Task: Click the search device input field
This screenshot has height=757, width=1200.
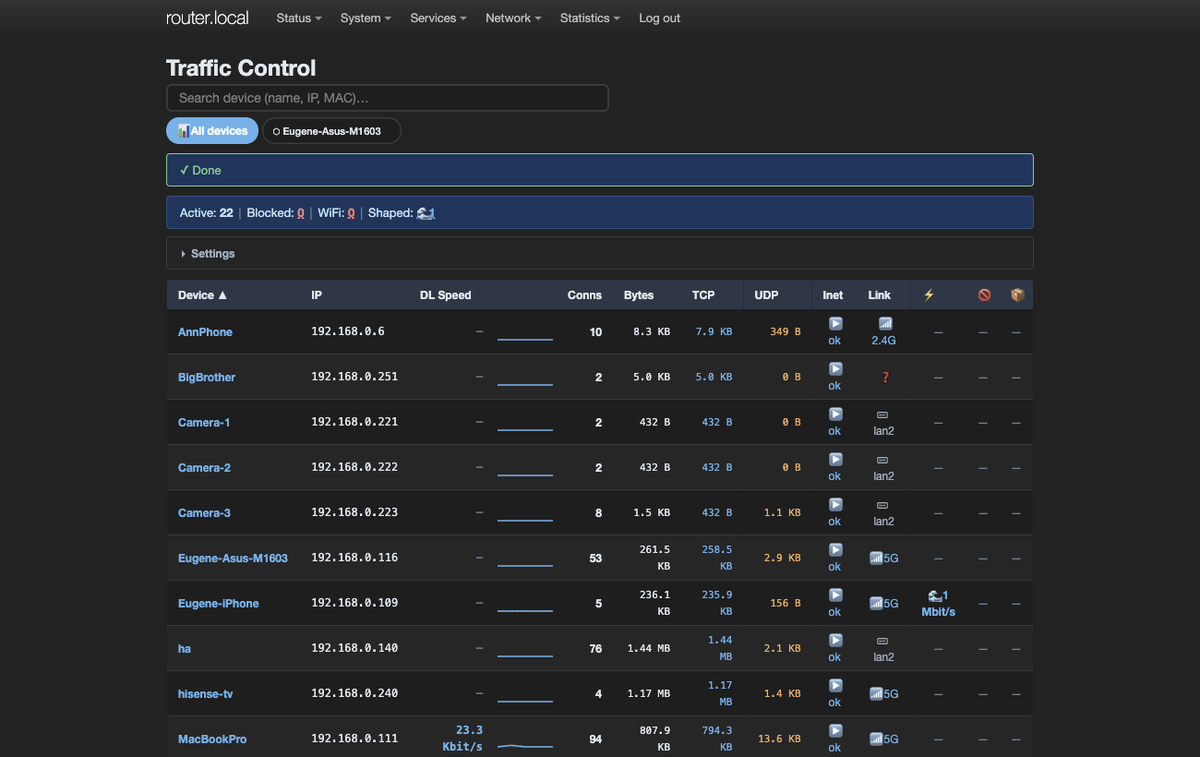Action: click(x=387, y=98)
